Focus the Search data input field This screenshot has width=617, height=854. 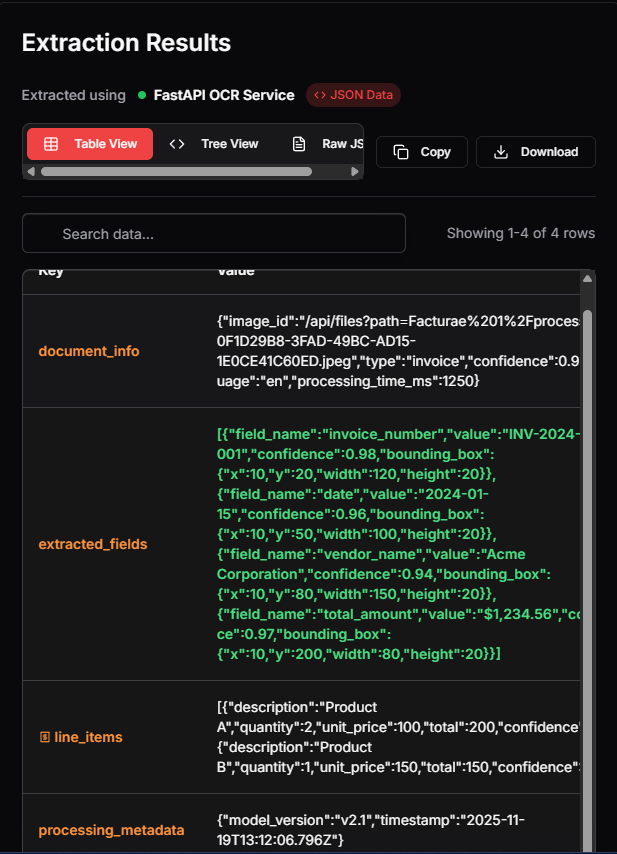214,233
